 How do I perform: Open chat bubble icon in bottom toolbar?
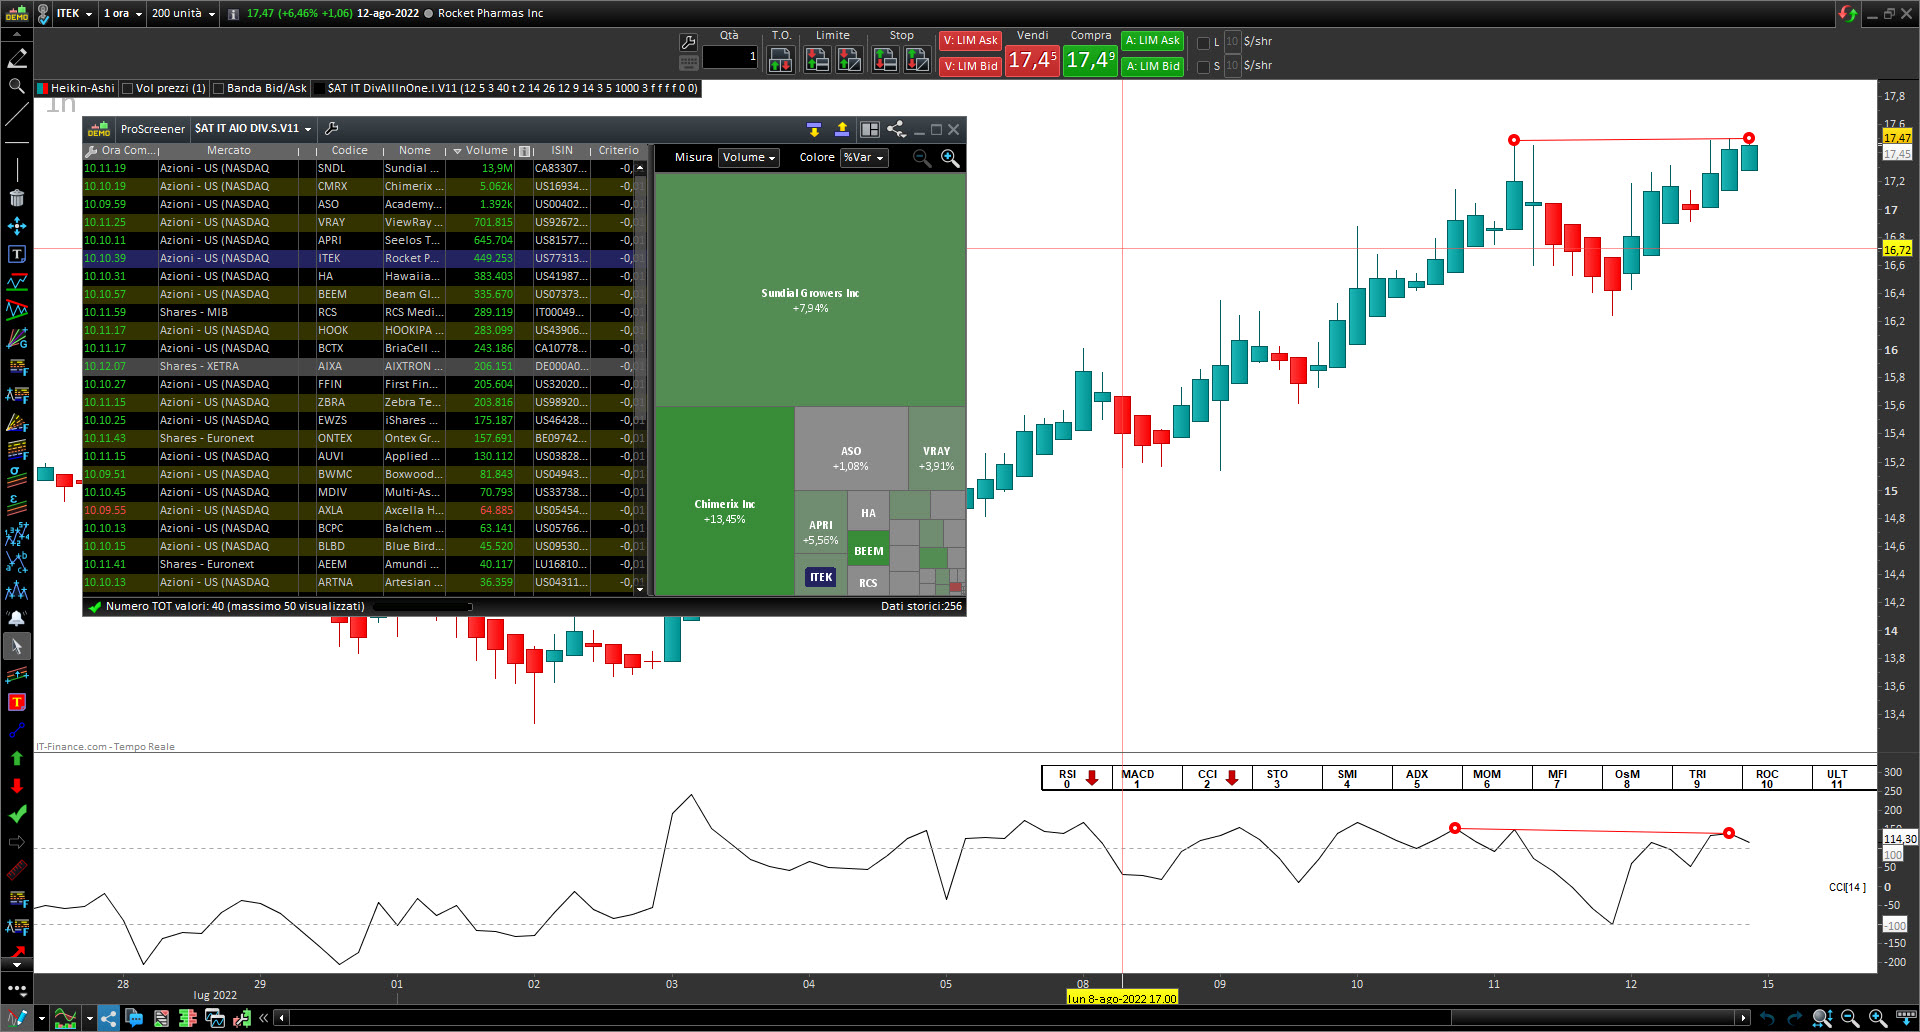click(x=134, y=1019)
